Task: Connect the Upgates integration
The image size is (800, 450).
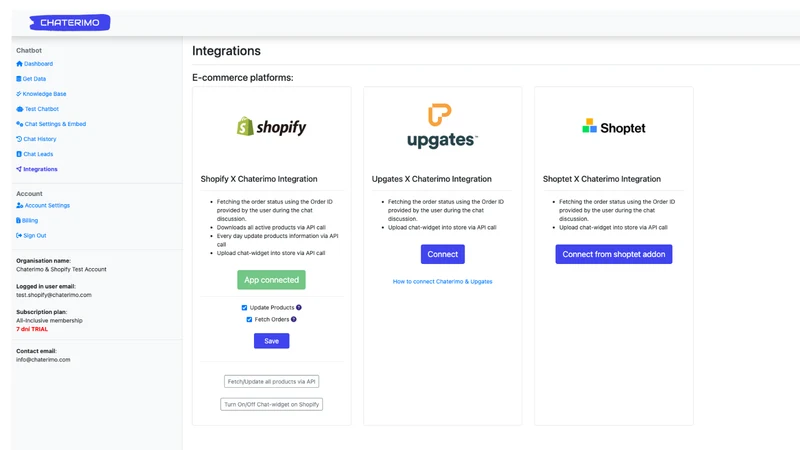Action: click(442, 254)
